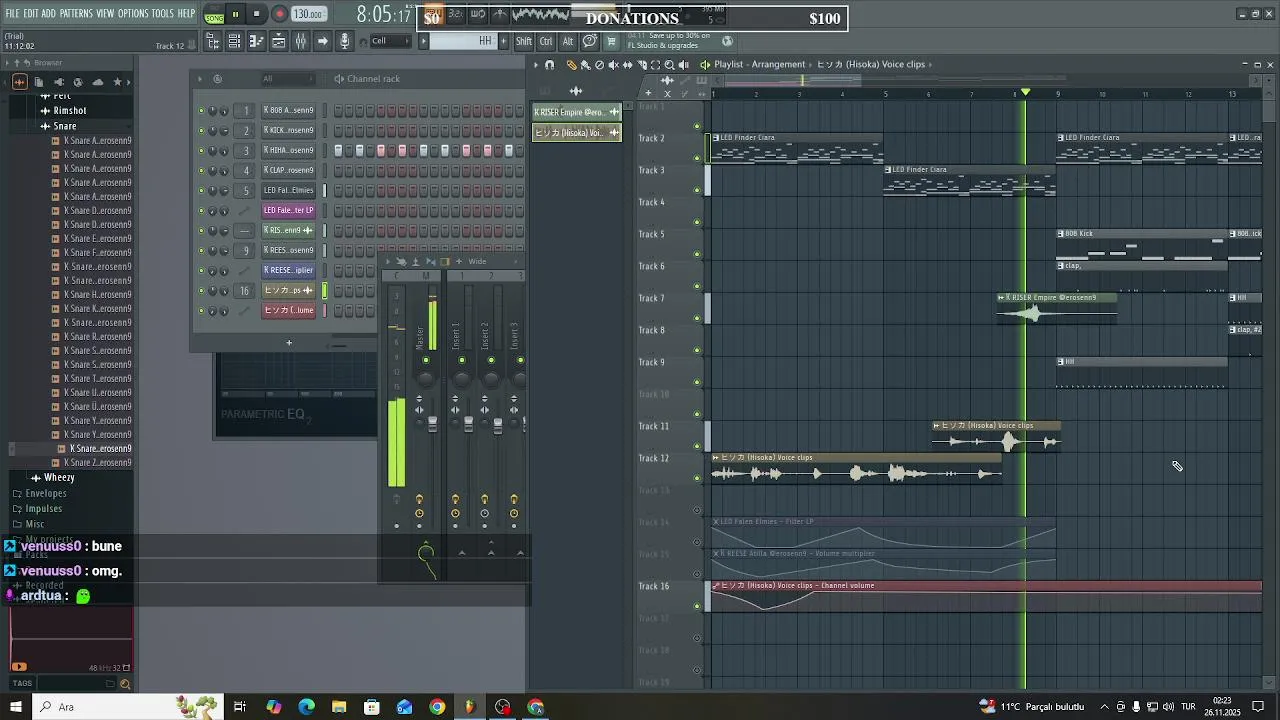Select the Playlist zoom magnifier tool
The image size is (1280, 720).
pyautogui.click(x=669, y=65)
